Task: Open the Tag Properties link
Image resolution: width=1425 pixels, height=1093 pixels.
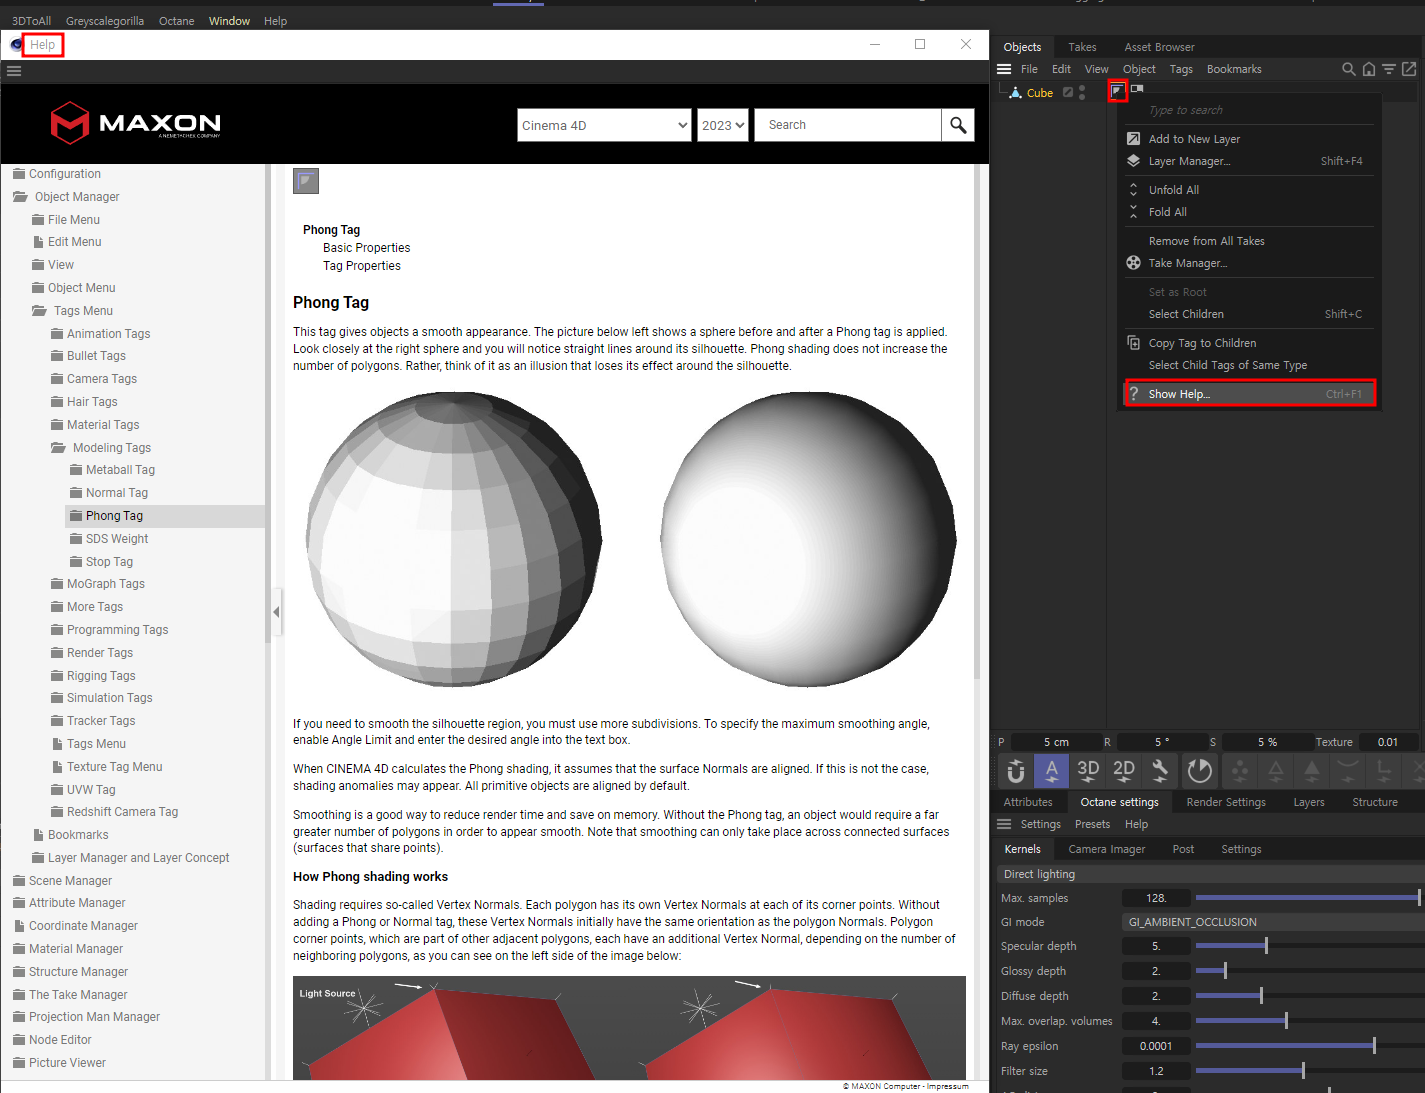Action: tap(361, 266)
